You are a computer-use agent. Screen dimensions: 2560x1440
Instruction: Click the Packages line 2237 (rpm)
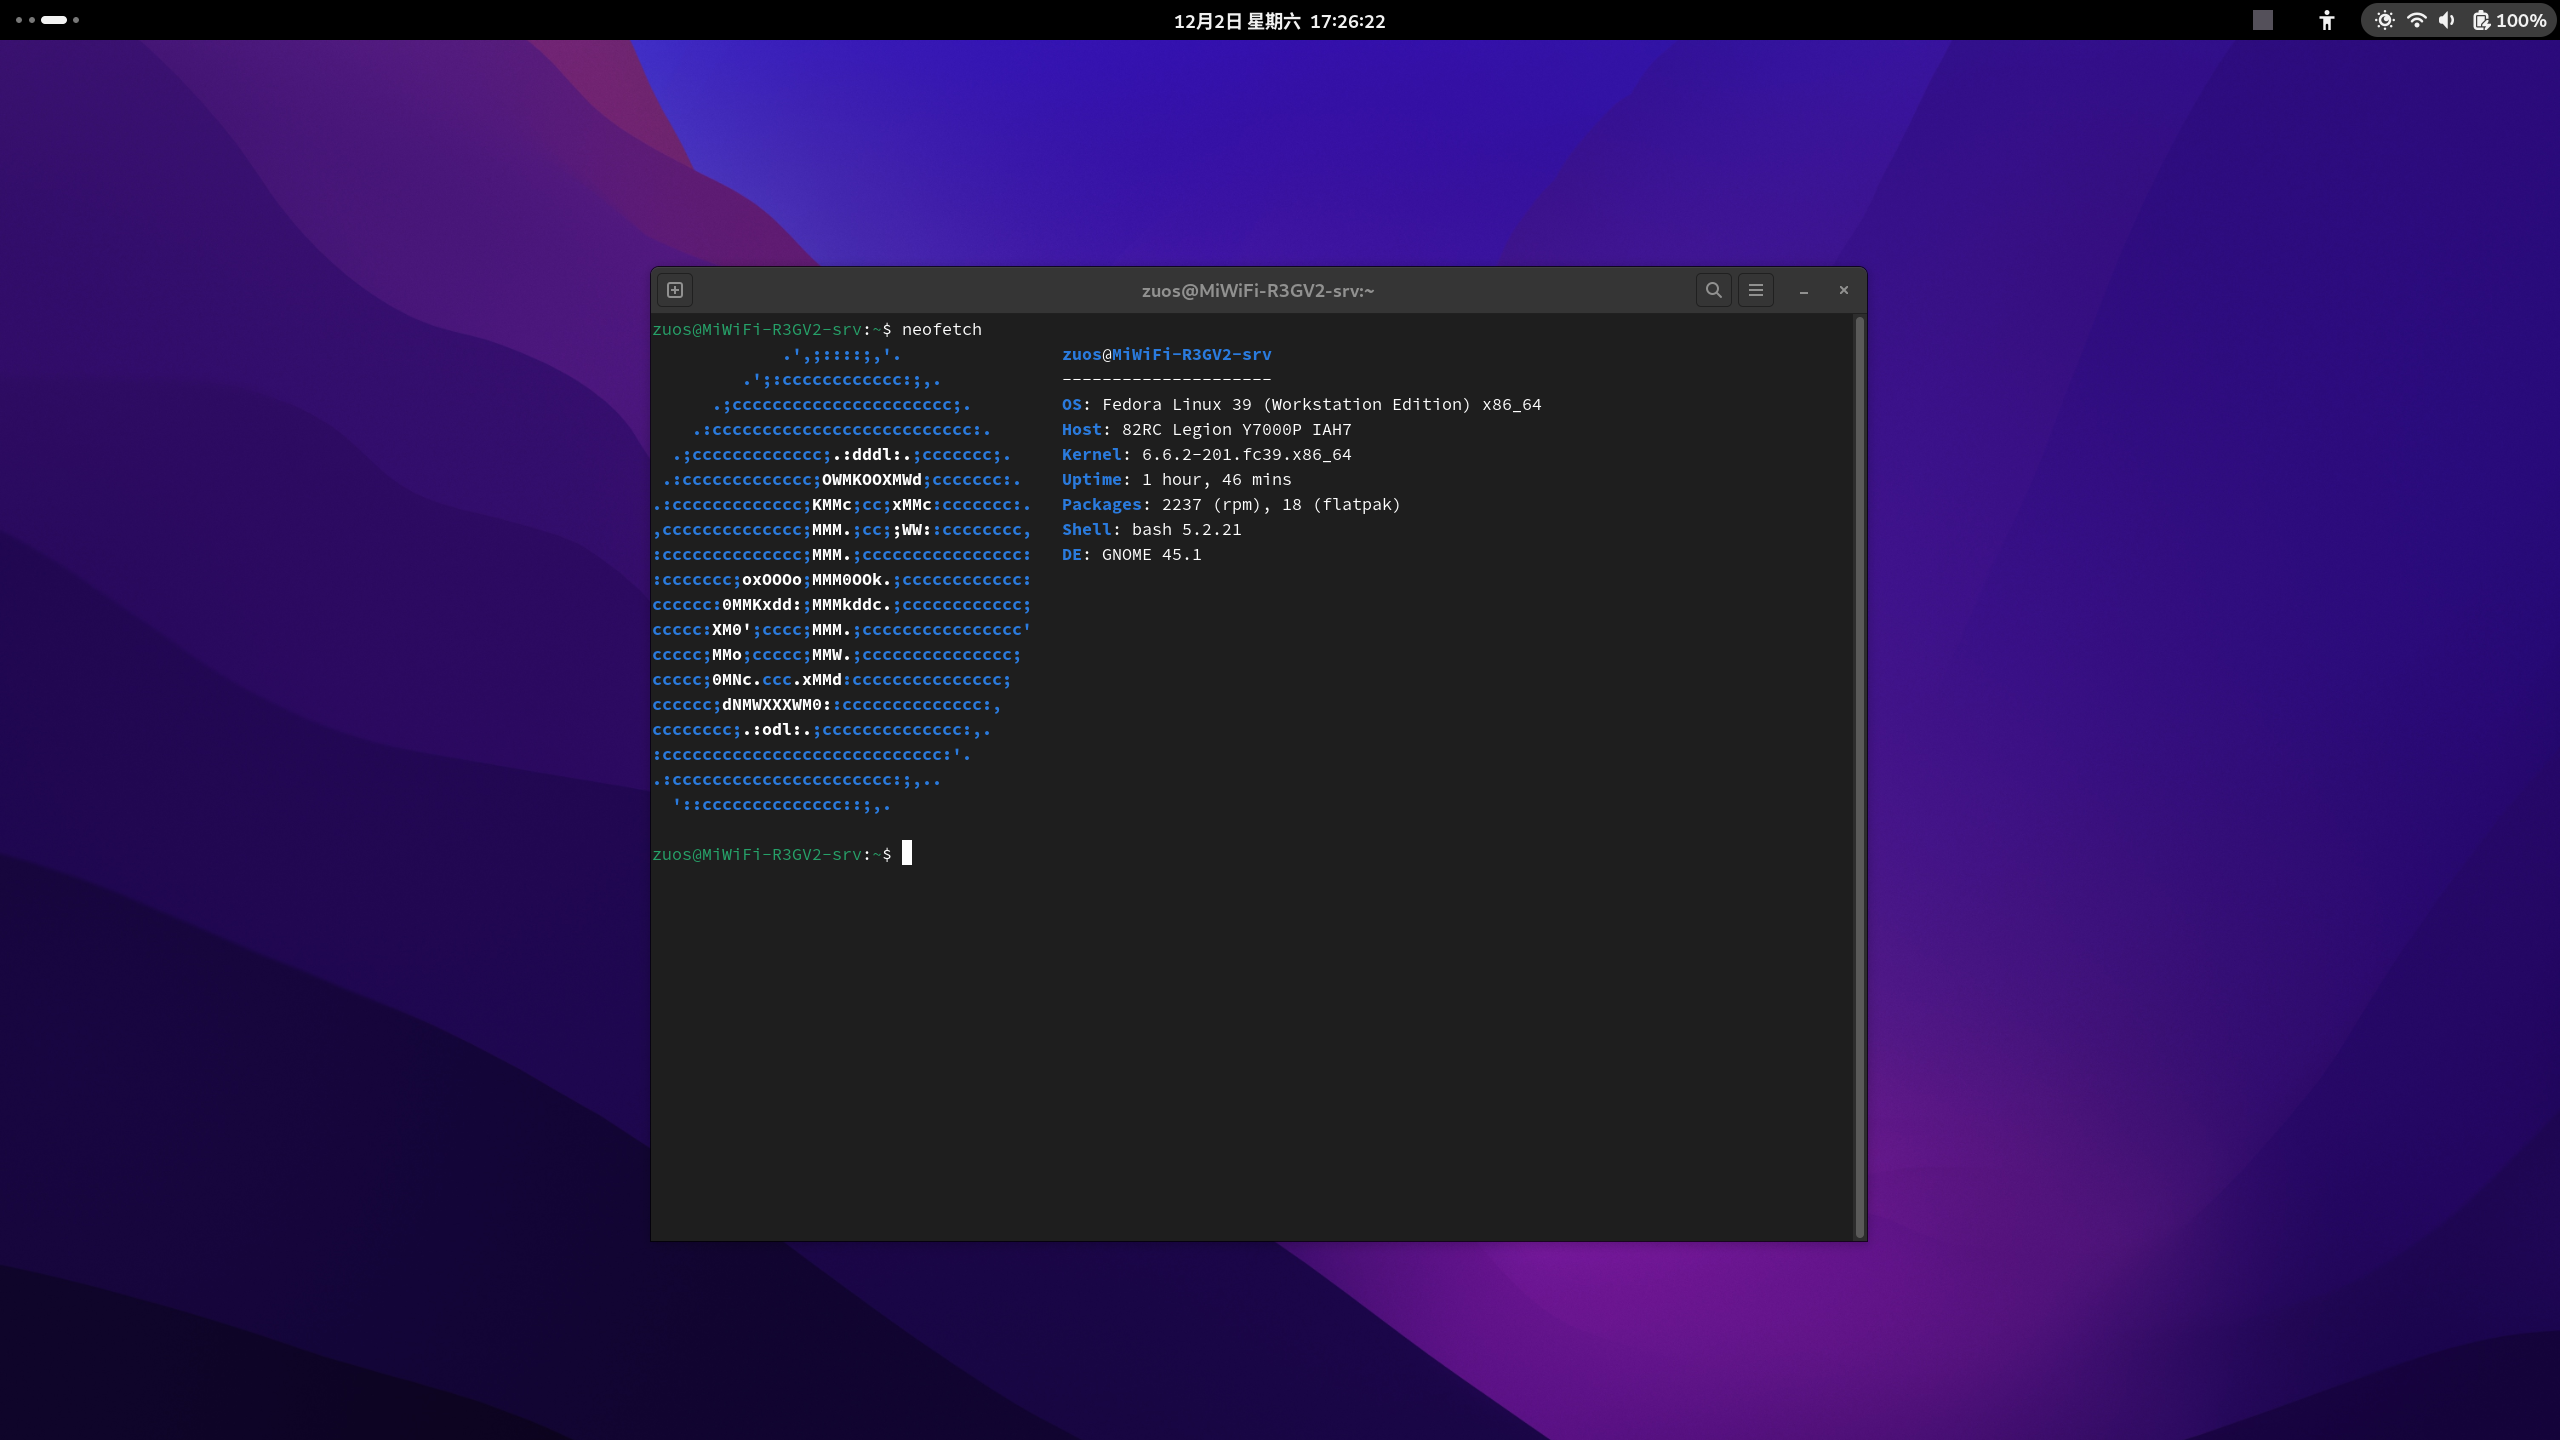click(1231, 504)
